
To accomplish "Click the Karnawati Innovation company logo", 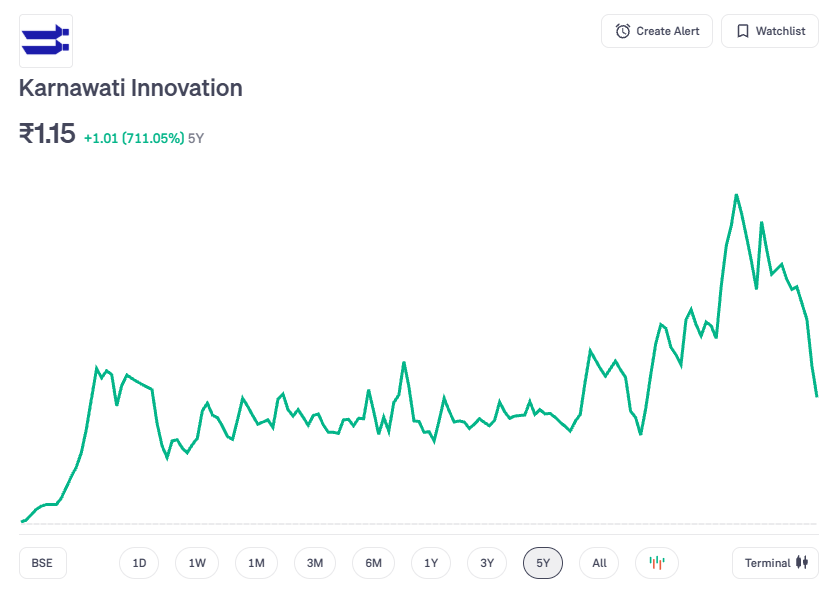I will 46,41.
